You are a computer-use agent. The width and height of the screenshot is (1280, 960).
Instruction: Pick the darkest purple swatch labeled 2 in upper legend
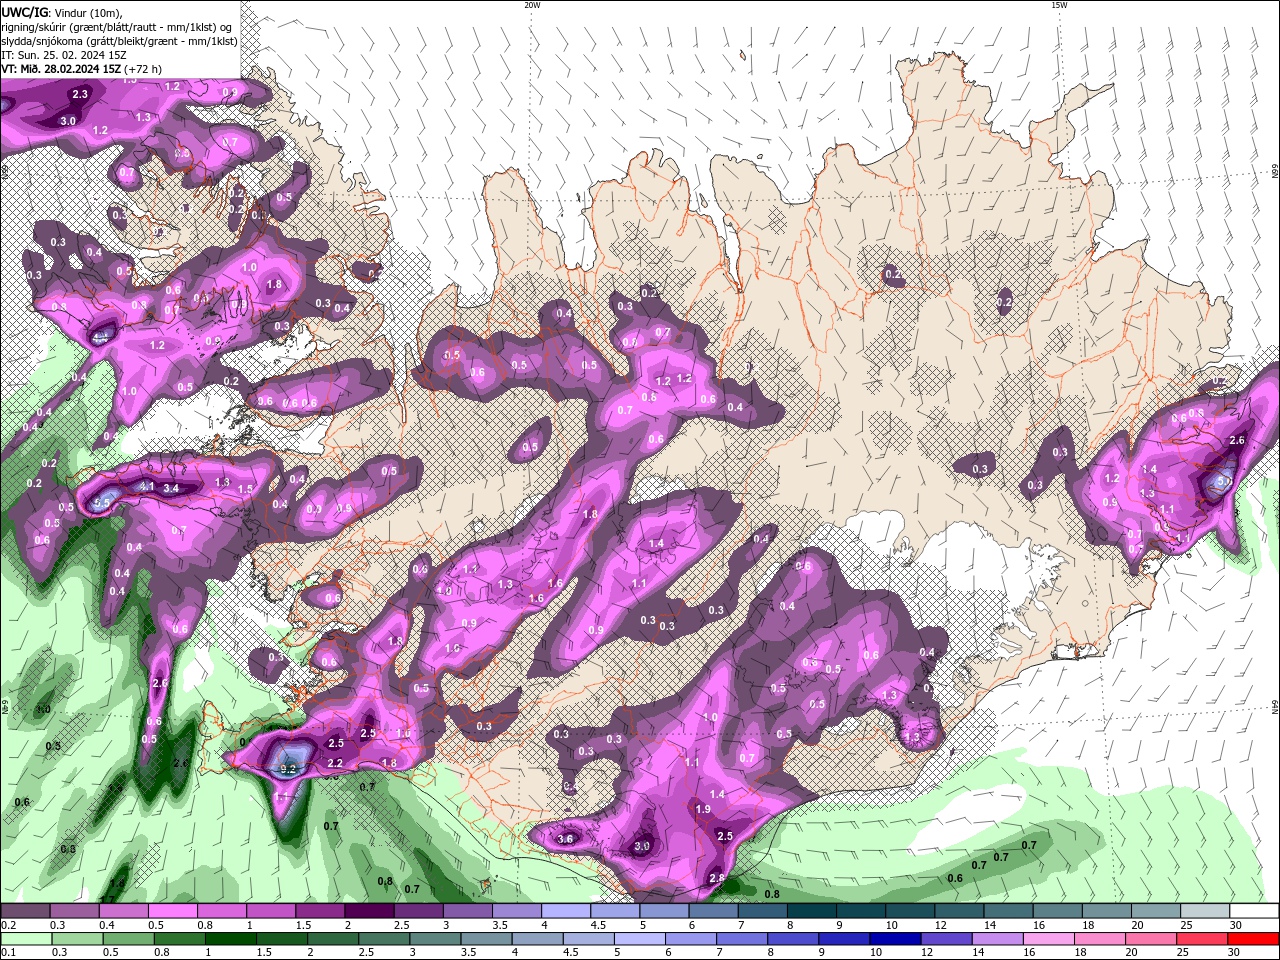pyautogui.click(x=368, y=911)
